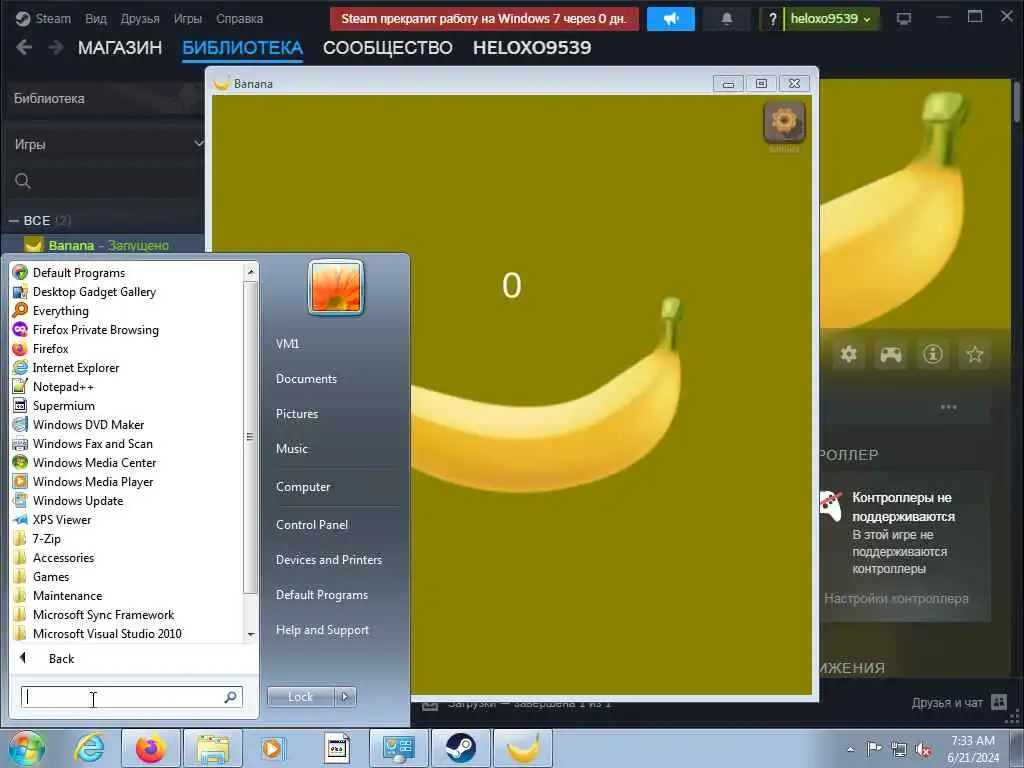The width and height of the screenshot is (1024, 768).
Task: Switch to Banana game taskbar button
Action: tap(523, 748)
